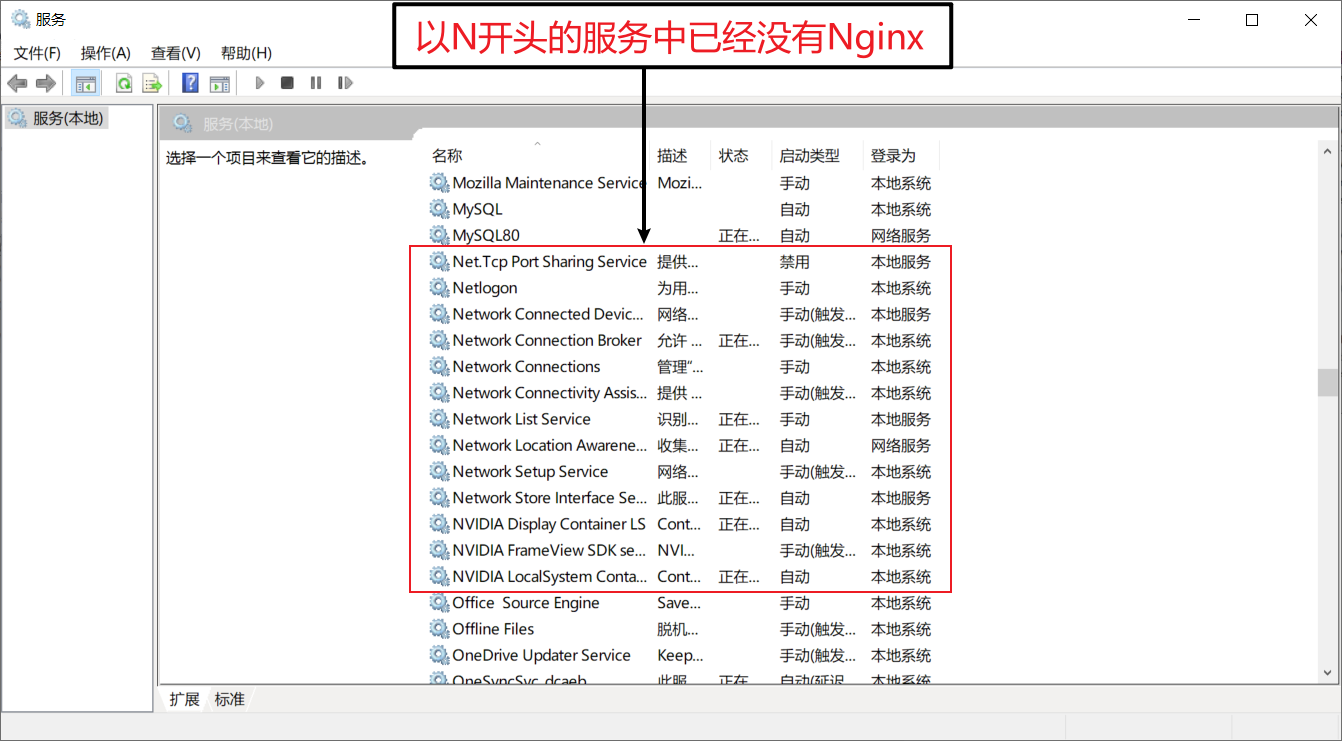Start a service with the play toolbar icon

pos(259,82)
